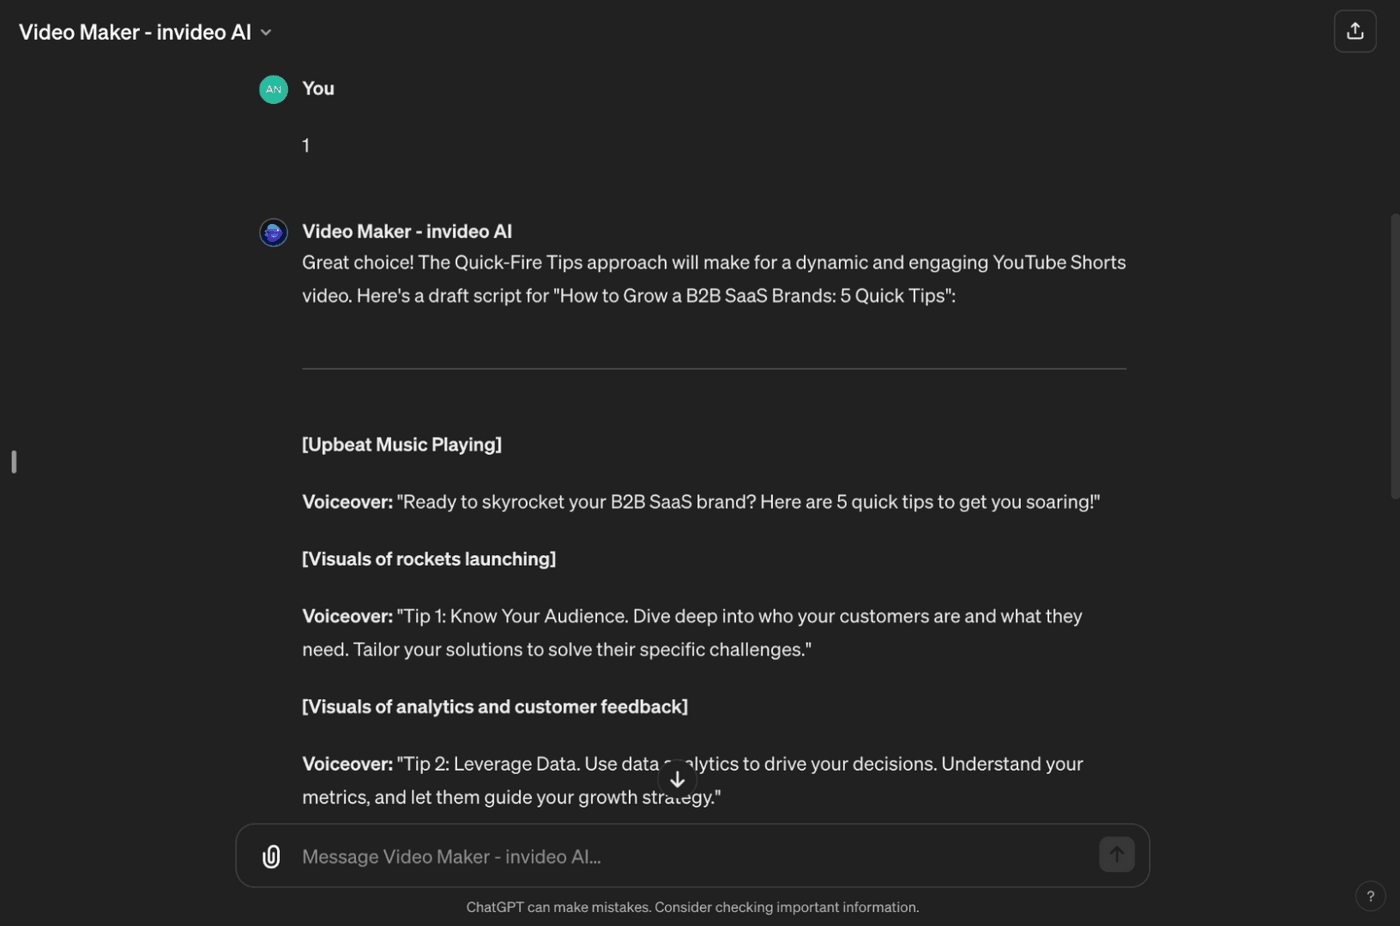This screenshot has height=926, width=1400.
Task: Click the Video Maker - invideo AI avatar
Action: [x=273, y=232]
